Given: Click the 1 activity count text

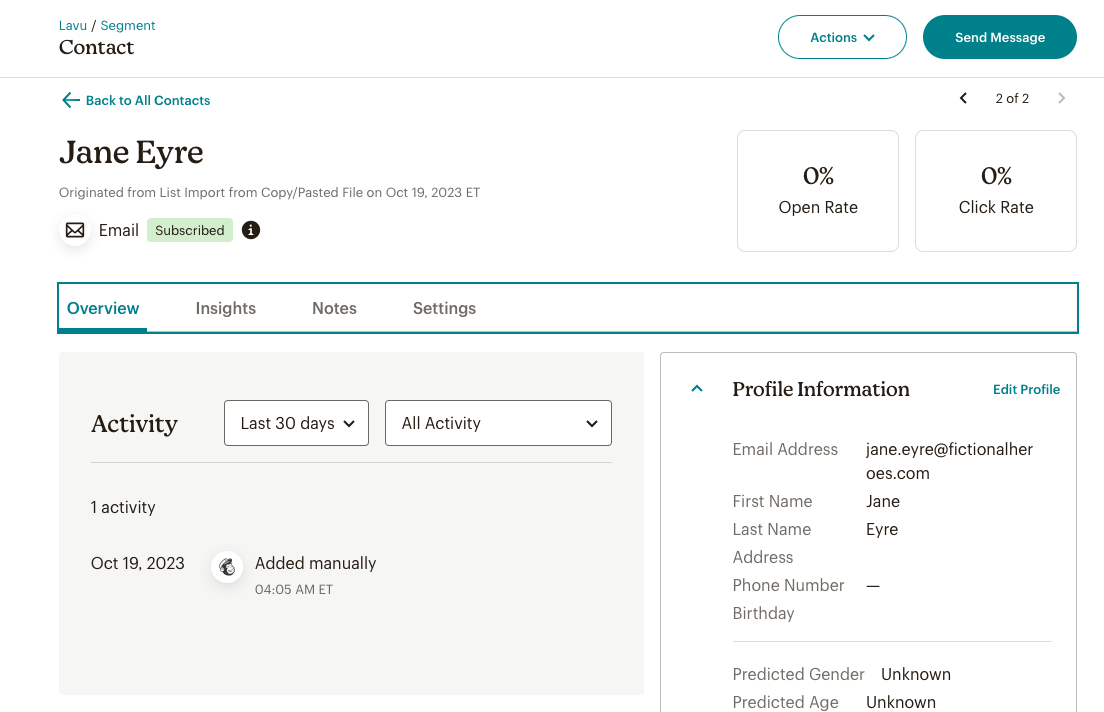Looking at the screenshot, I should point(123,508).
